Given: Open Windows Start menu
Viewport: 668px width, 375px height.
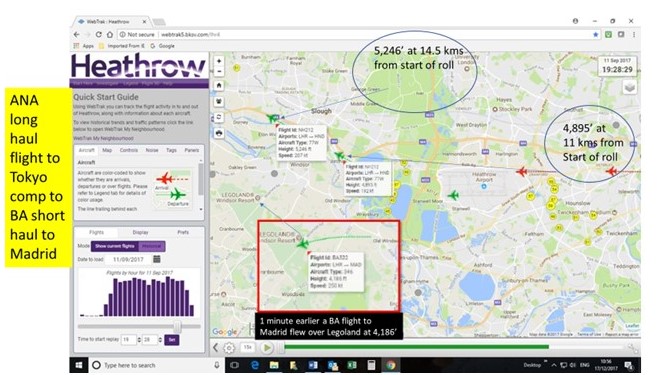Looking at the screenshot, I should [79, 365].
